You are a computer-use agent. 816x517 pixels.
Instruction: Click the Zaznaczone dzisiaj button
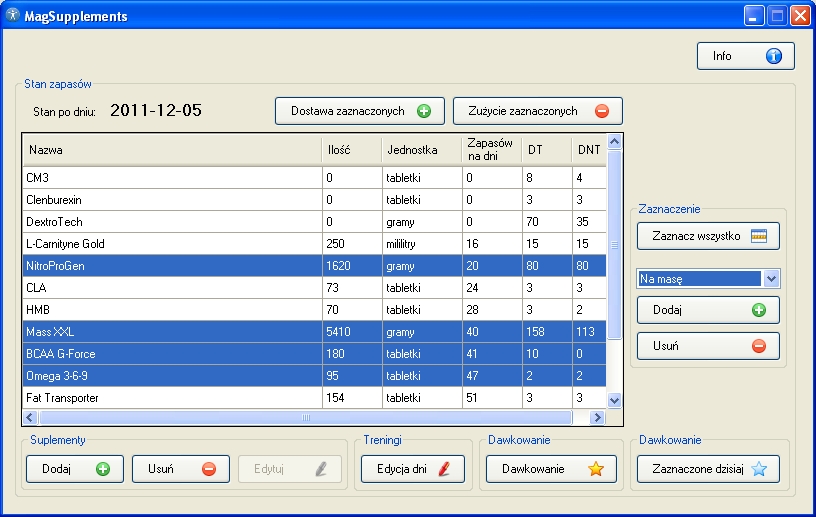tap(708, 469)
